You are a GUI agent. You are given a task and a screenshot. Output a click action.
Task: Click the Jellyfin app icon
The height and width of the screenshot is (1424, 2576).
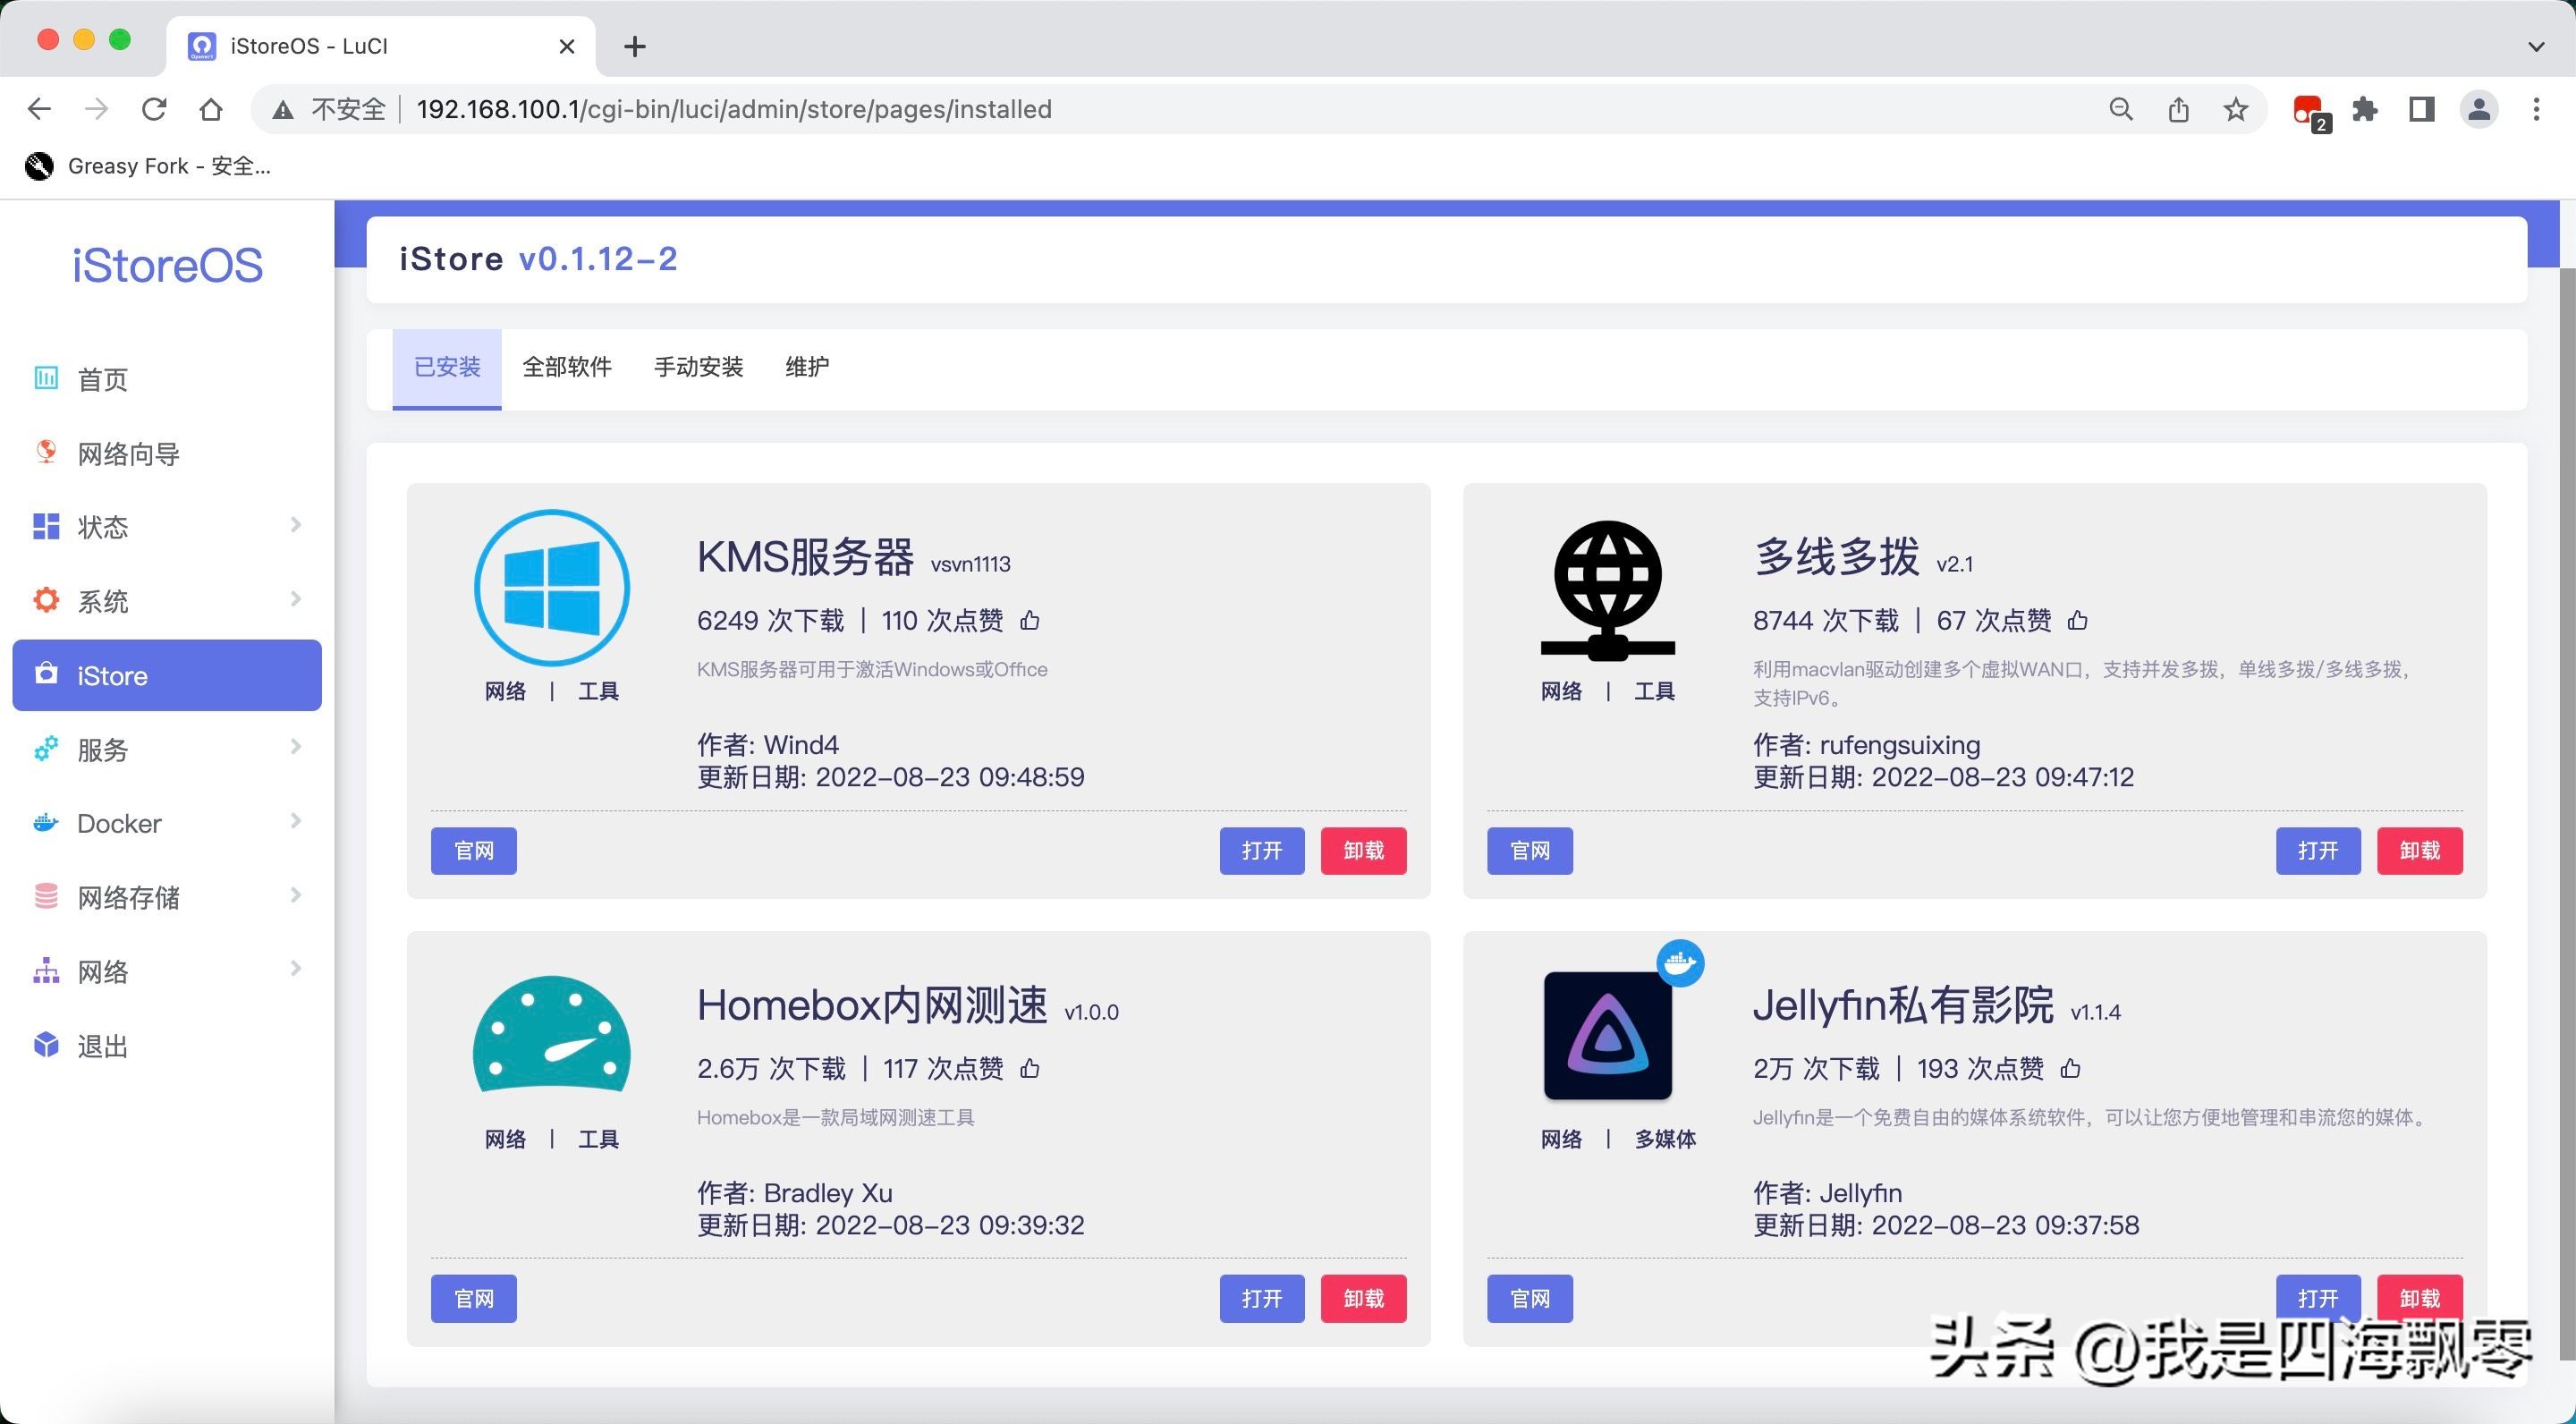coord(1607,1035)
